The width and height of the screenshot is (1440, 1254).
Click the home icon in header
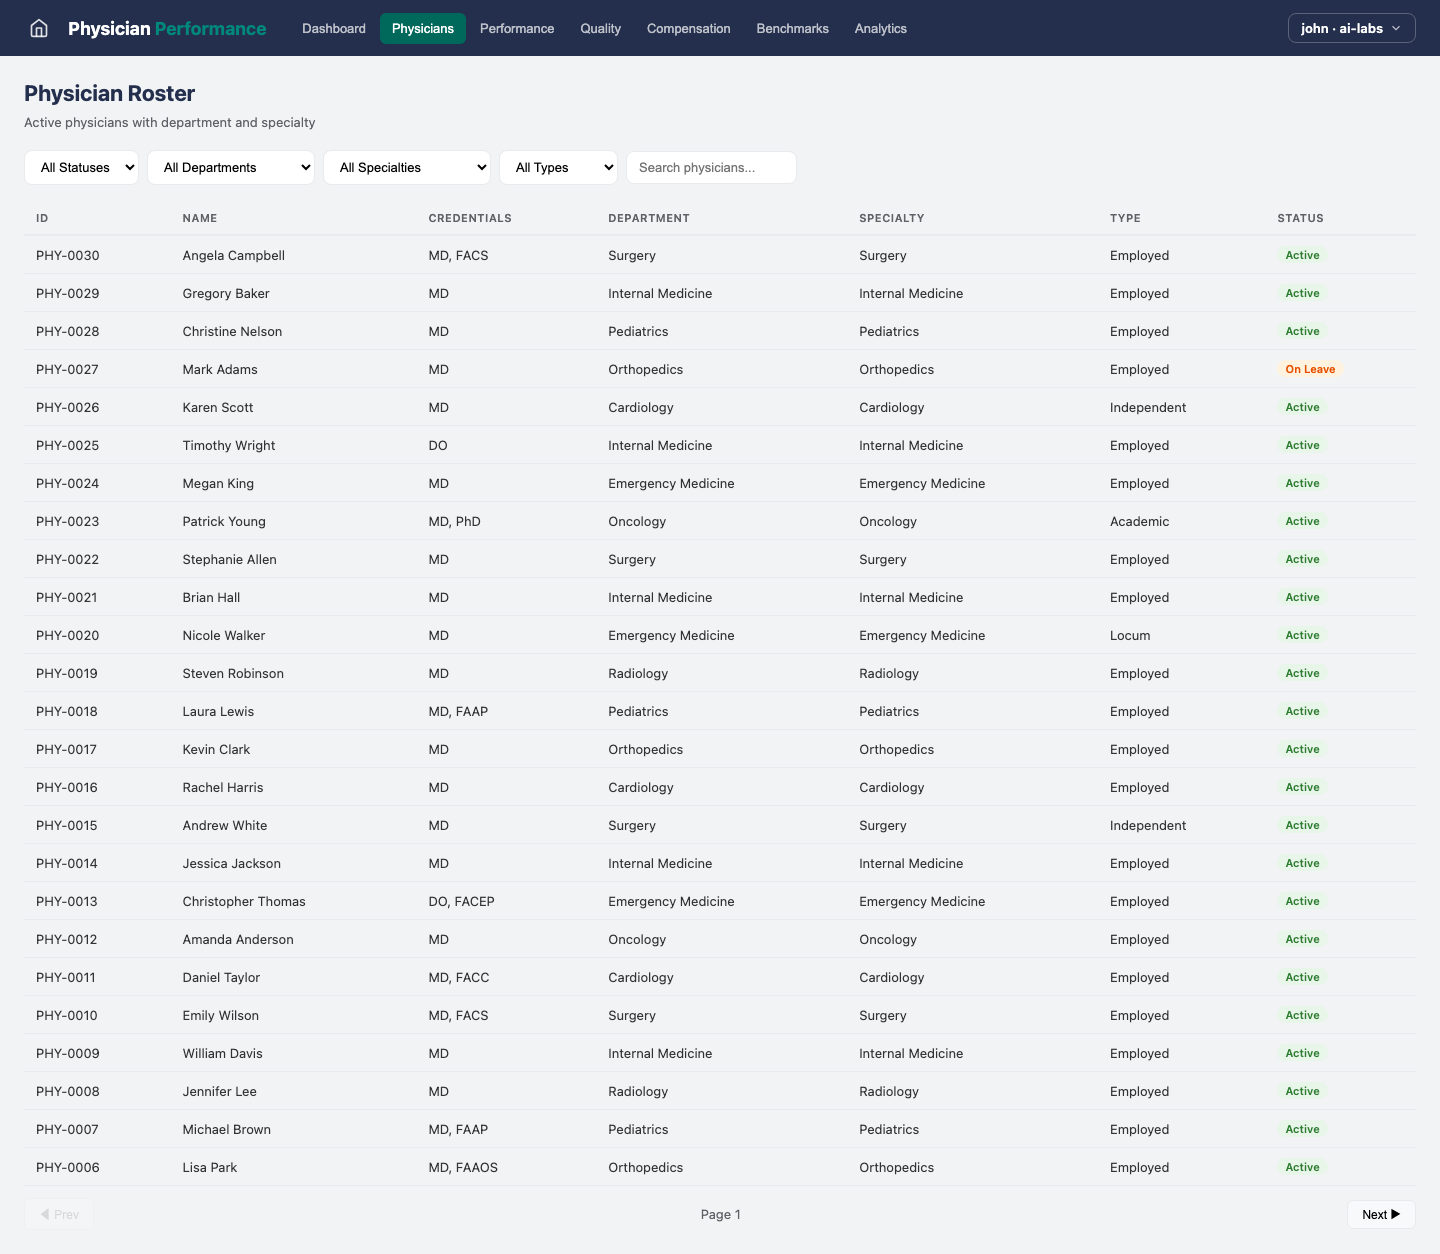click(x=39, y=28)
